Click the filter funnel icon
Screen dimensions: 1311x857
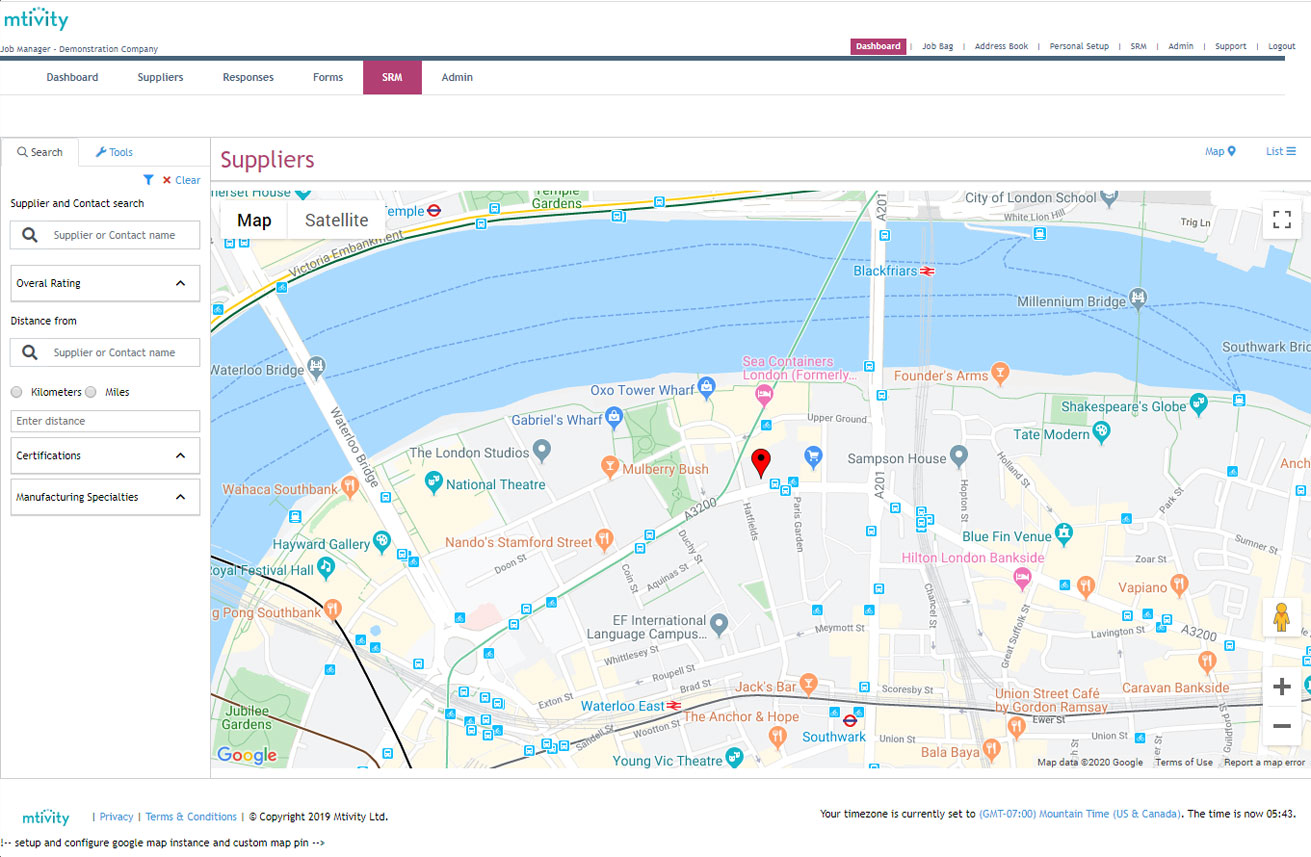pos(148,180)
